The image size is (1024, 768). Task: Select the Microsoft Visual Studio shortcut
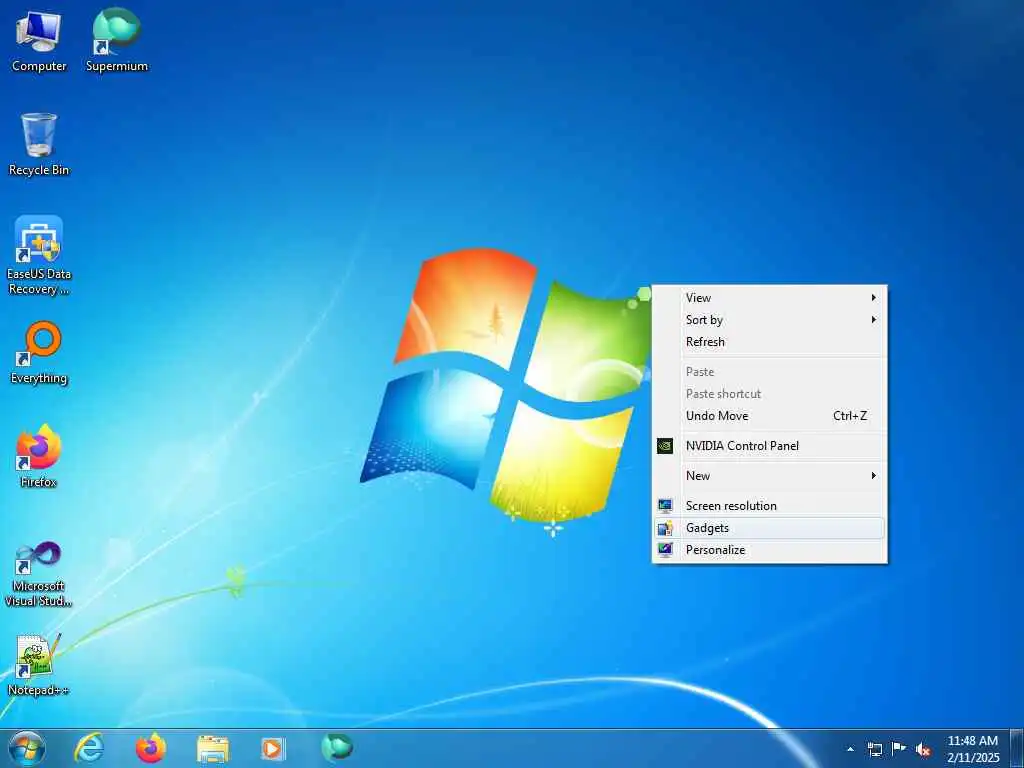39,574
